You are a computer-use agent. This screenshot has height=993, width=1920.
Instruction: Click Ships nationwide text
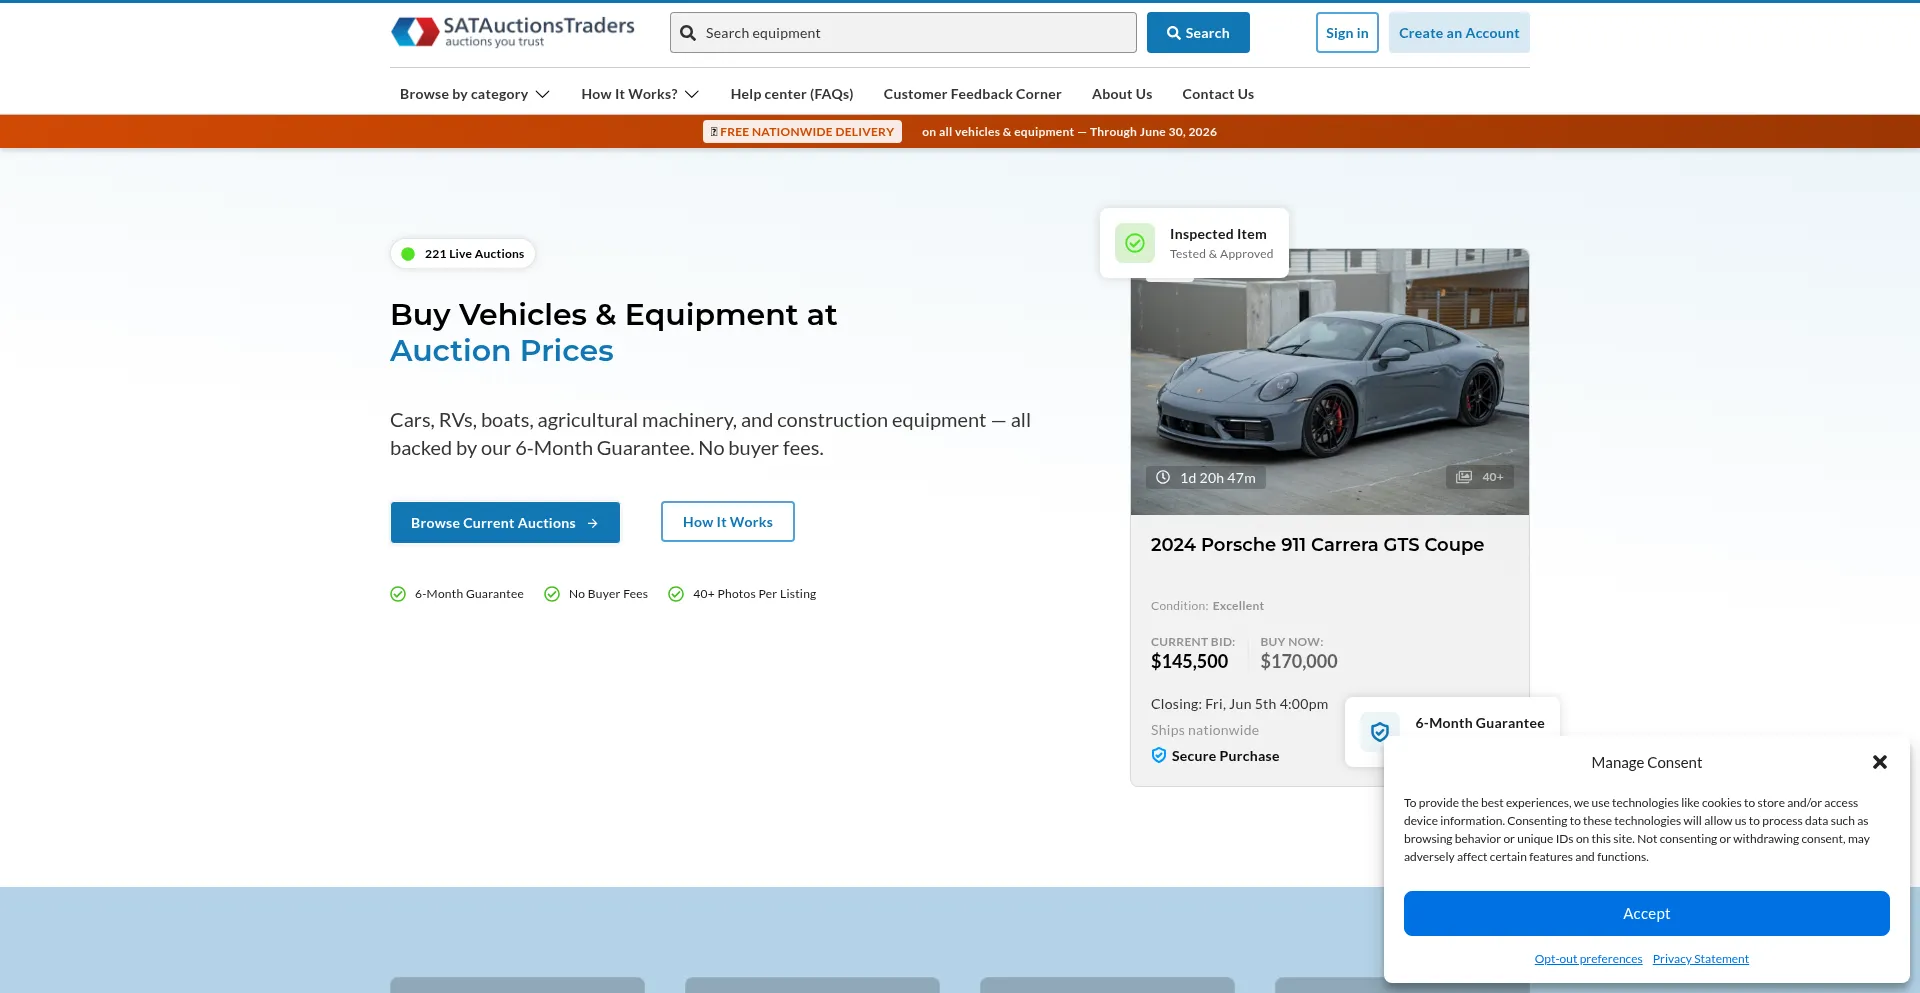pyautogui.click(x=1205, y=730)
